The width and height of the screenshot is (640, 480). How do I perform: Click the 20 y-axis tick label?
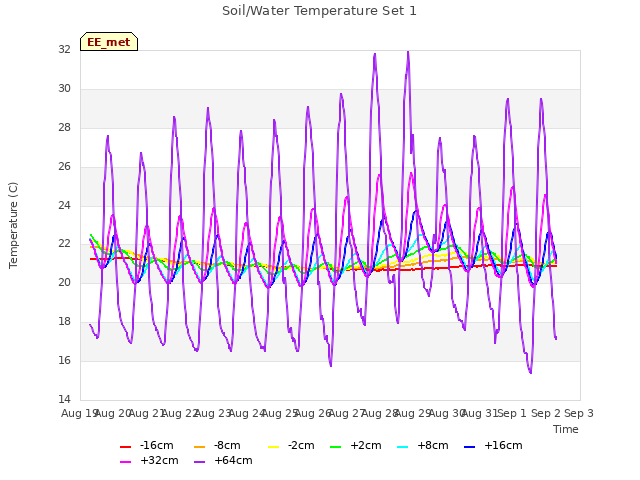click(64, 282)
